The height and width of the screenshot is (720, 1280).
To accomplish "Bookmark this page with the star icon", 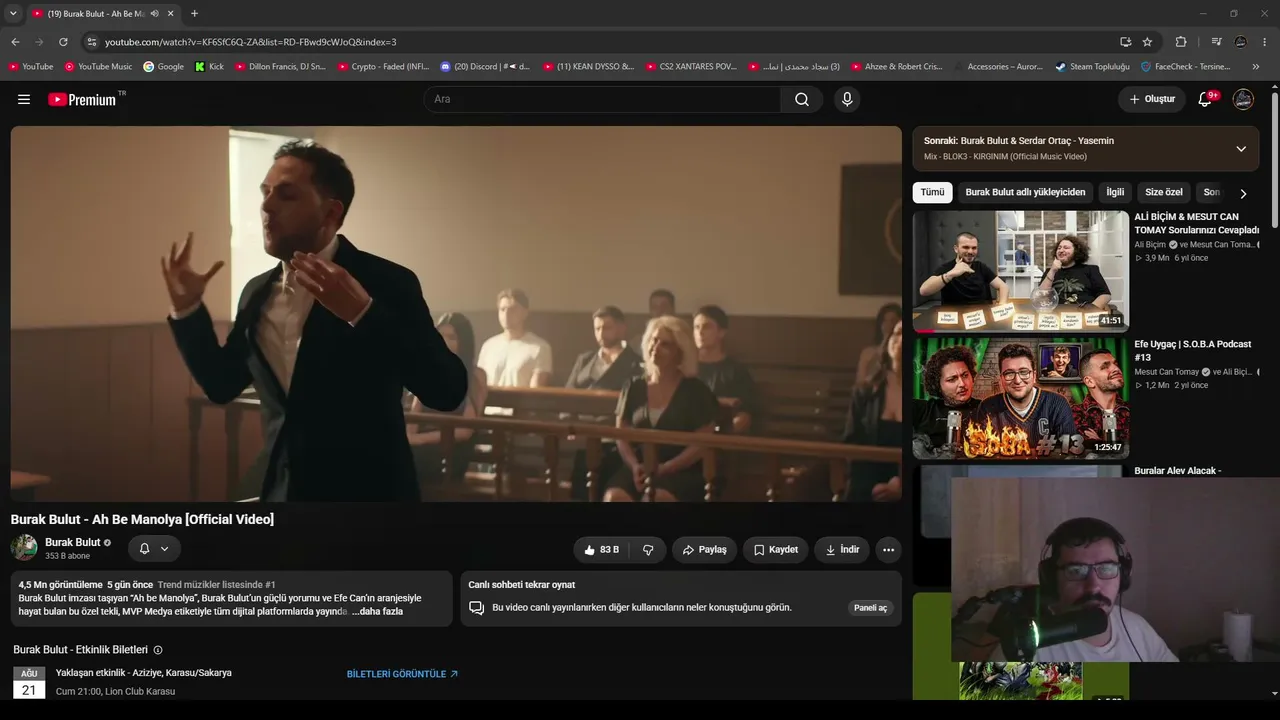I will [x=1147, y=42].
